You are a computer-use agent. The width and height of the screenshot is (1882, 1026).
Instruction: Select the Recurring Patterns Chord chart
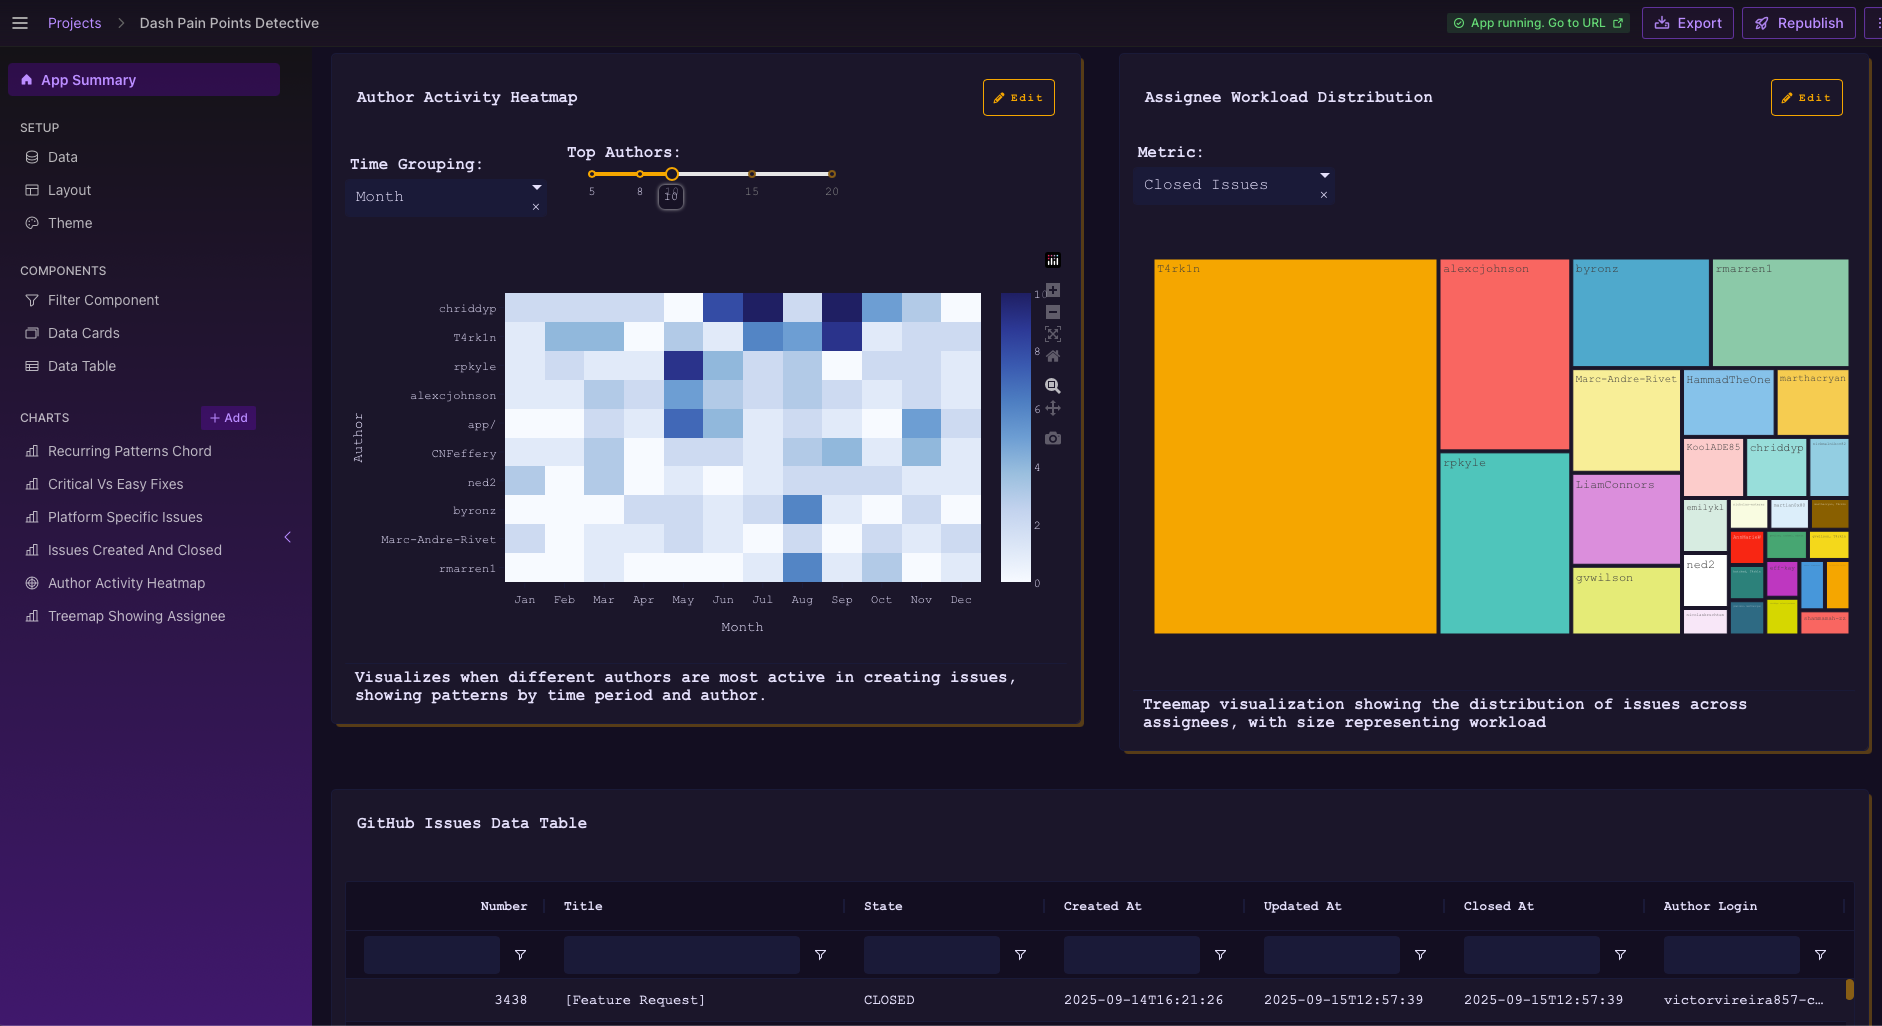(129, 451)
